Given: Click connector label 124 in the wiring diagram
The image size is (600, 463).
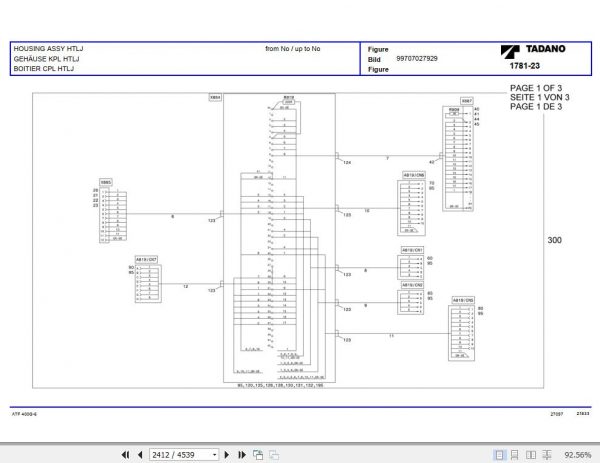Looking at the screenshot, I should pyautogui.click(x=347, y=163).
